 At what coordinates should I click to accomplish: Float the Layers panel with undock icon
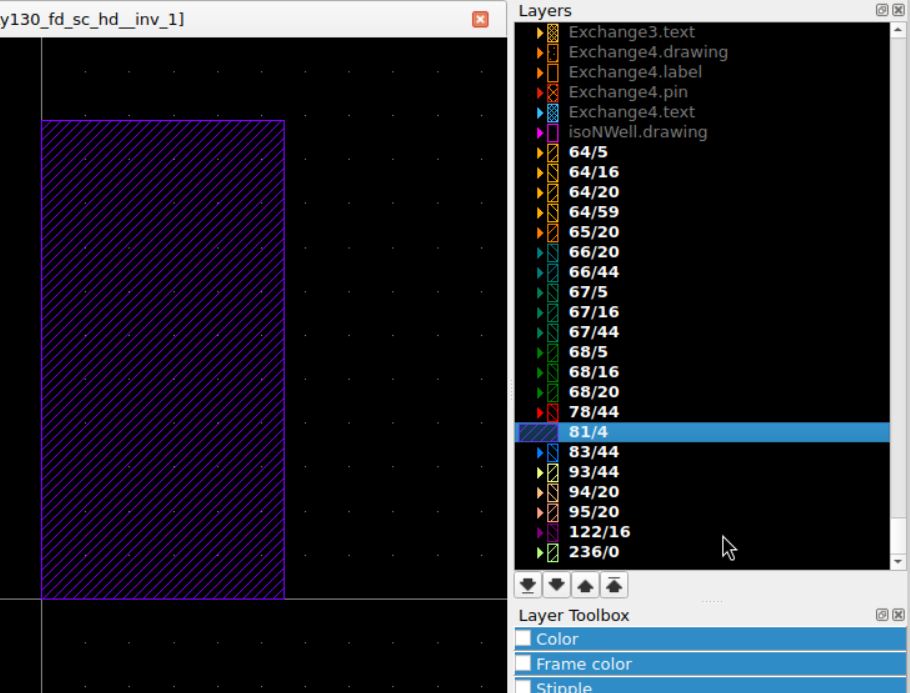click(882, 10)
